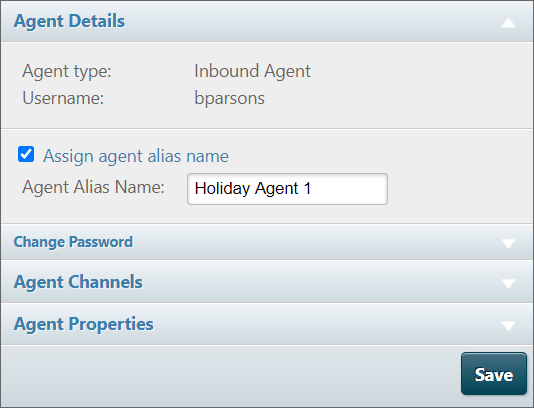Click blank space inside alias field after text

tap(349, 189)
